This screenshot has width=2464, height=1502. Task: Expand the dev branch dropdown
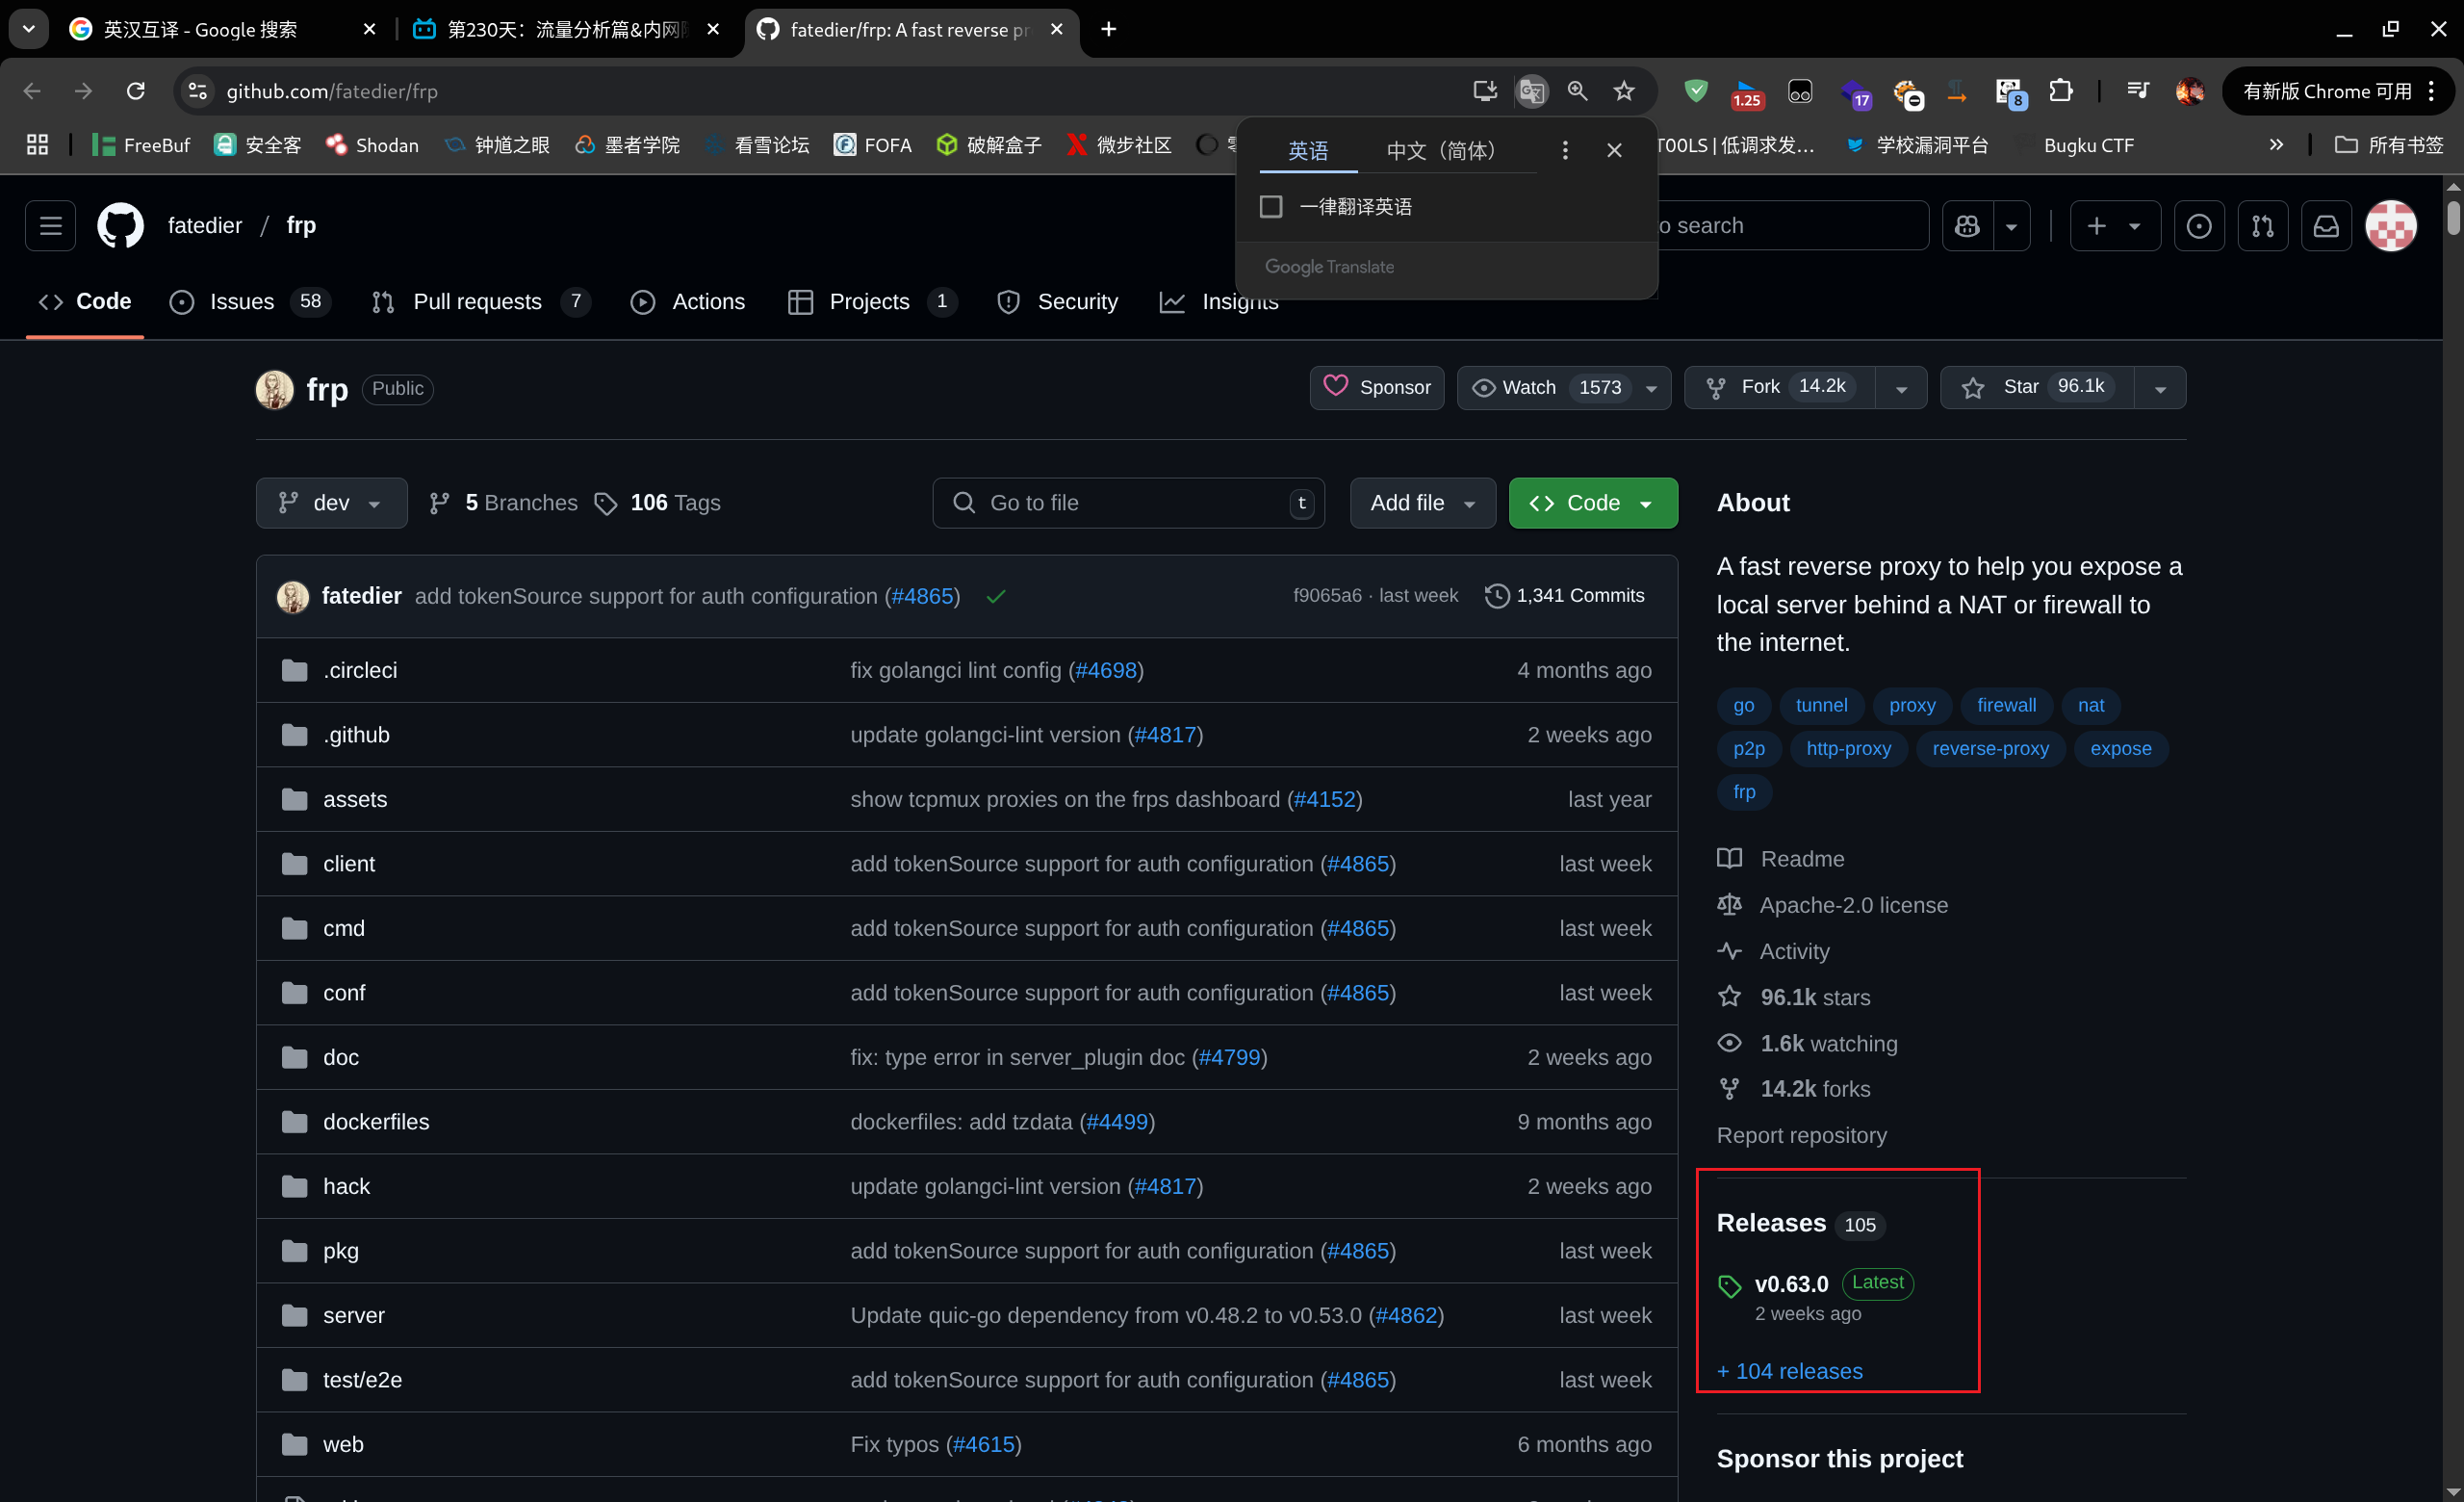(331, 503)
